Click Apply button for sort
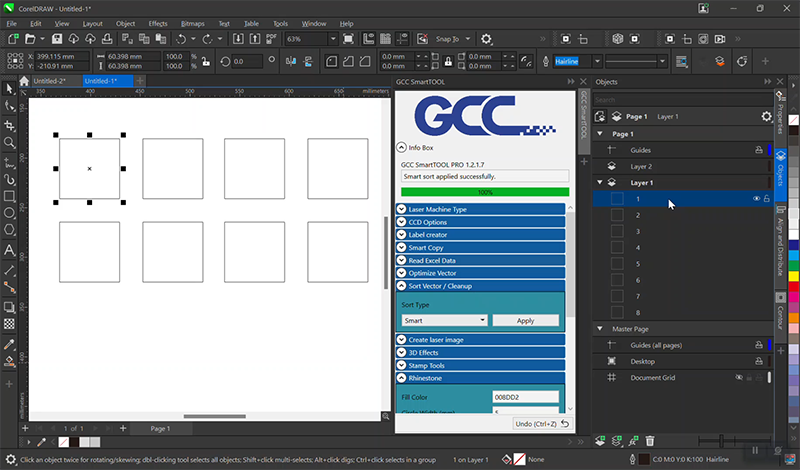The image size is (800, 470). point(526,321)
